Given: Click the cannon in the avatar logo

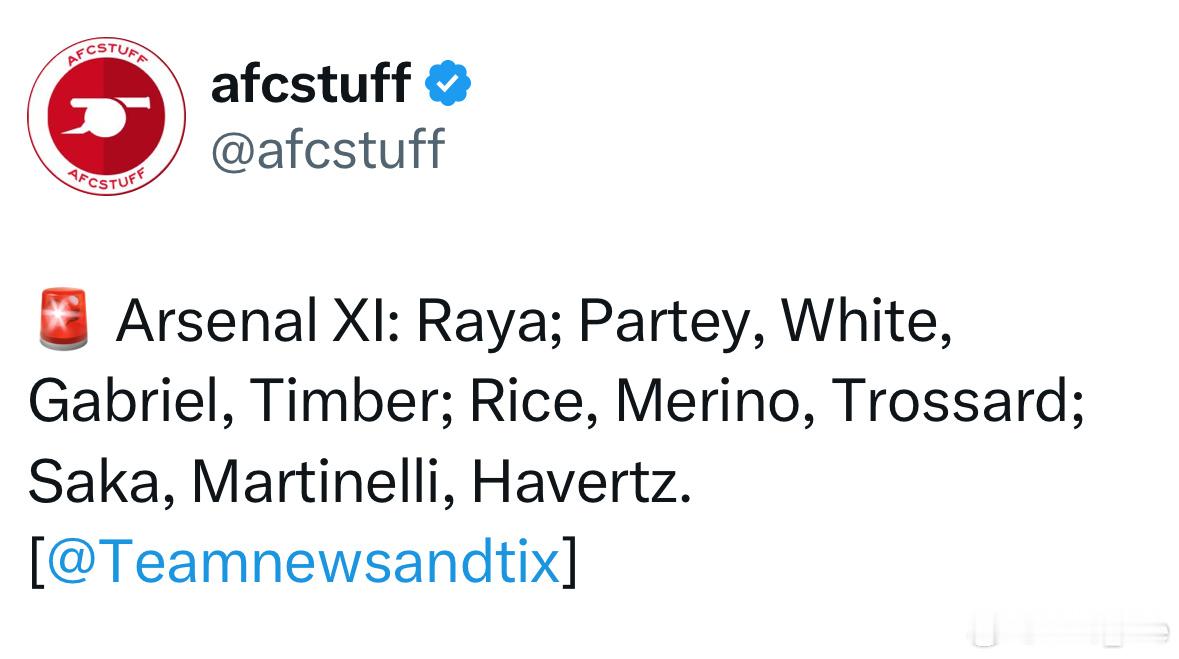Looking at the screenshot, I should click(x=105, y=114).
